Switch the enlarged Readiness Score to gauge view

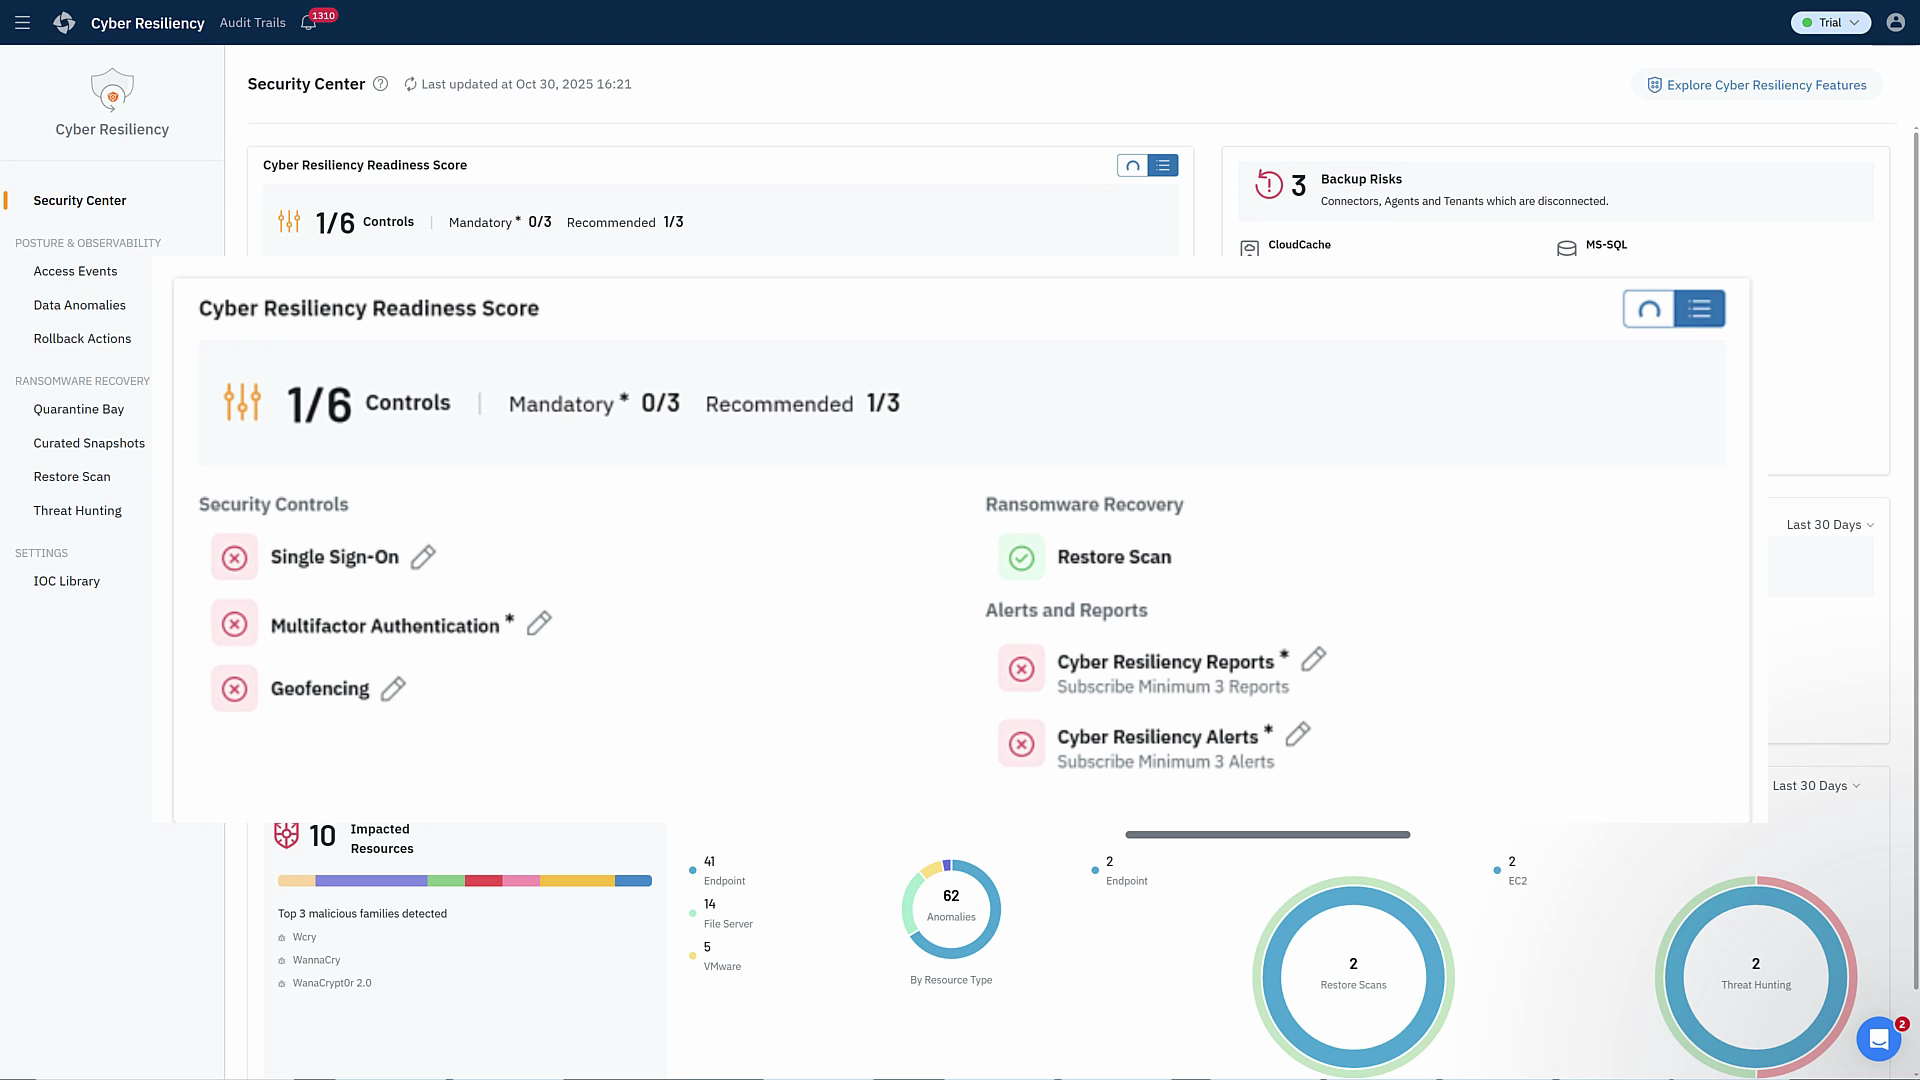pyautogui.click(x=1649, y=309)
